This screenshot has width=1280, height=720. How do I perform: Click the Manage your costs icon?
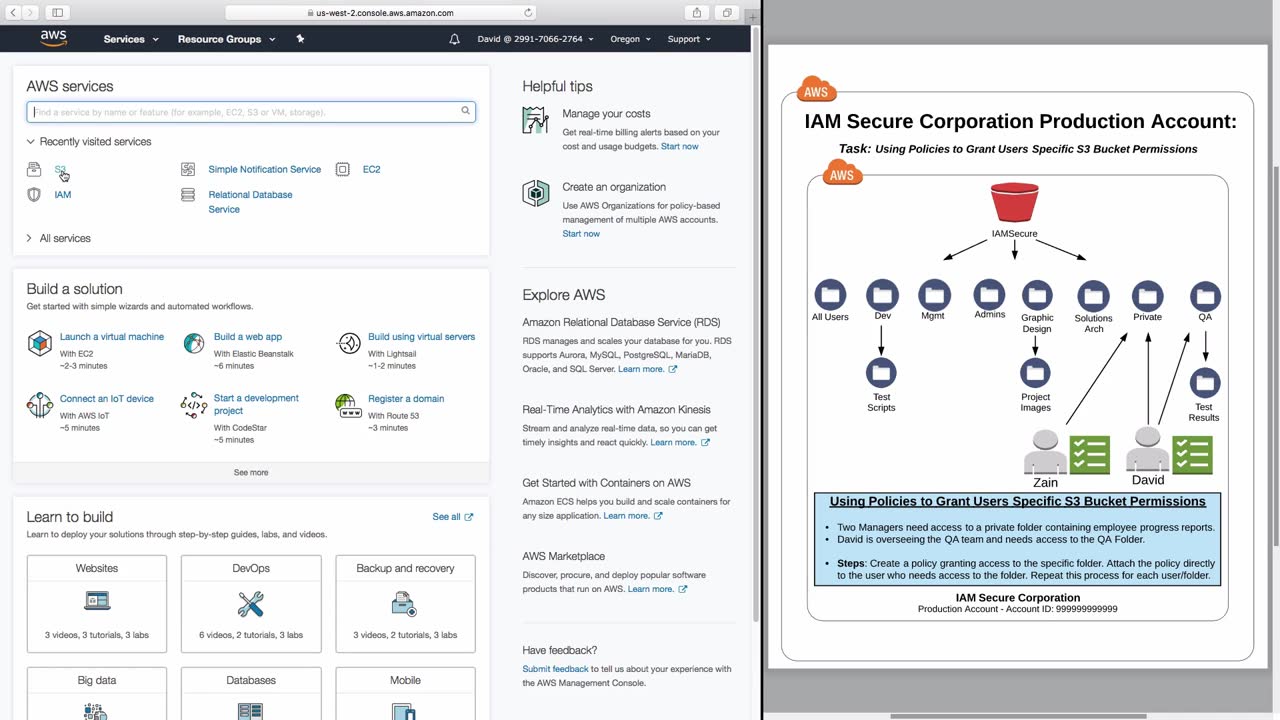click(x=535, y=120)
